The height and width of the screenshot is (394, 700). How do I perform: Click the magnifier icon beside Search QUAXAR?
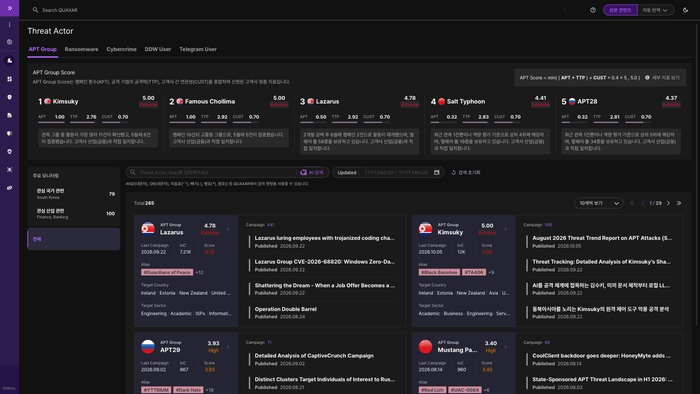click(35, 10)
